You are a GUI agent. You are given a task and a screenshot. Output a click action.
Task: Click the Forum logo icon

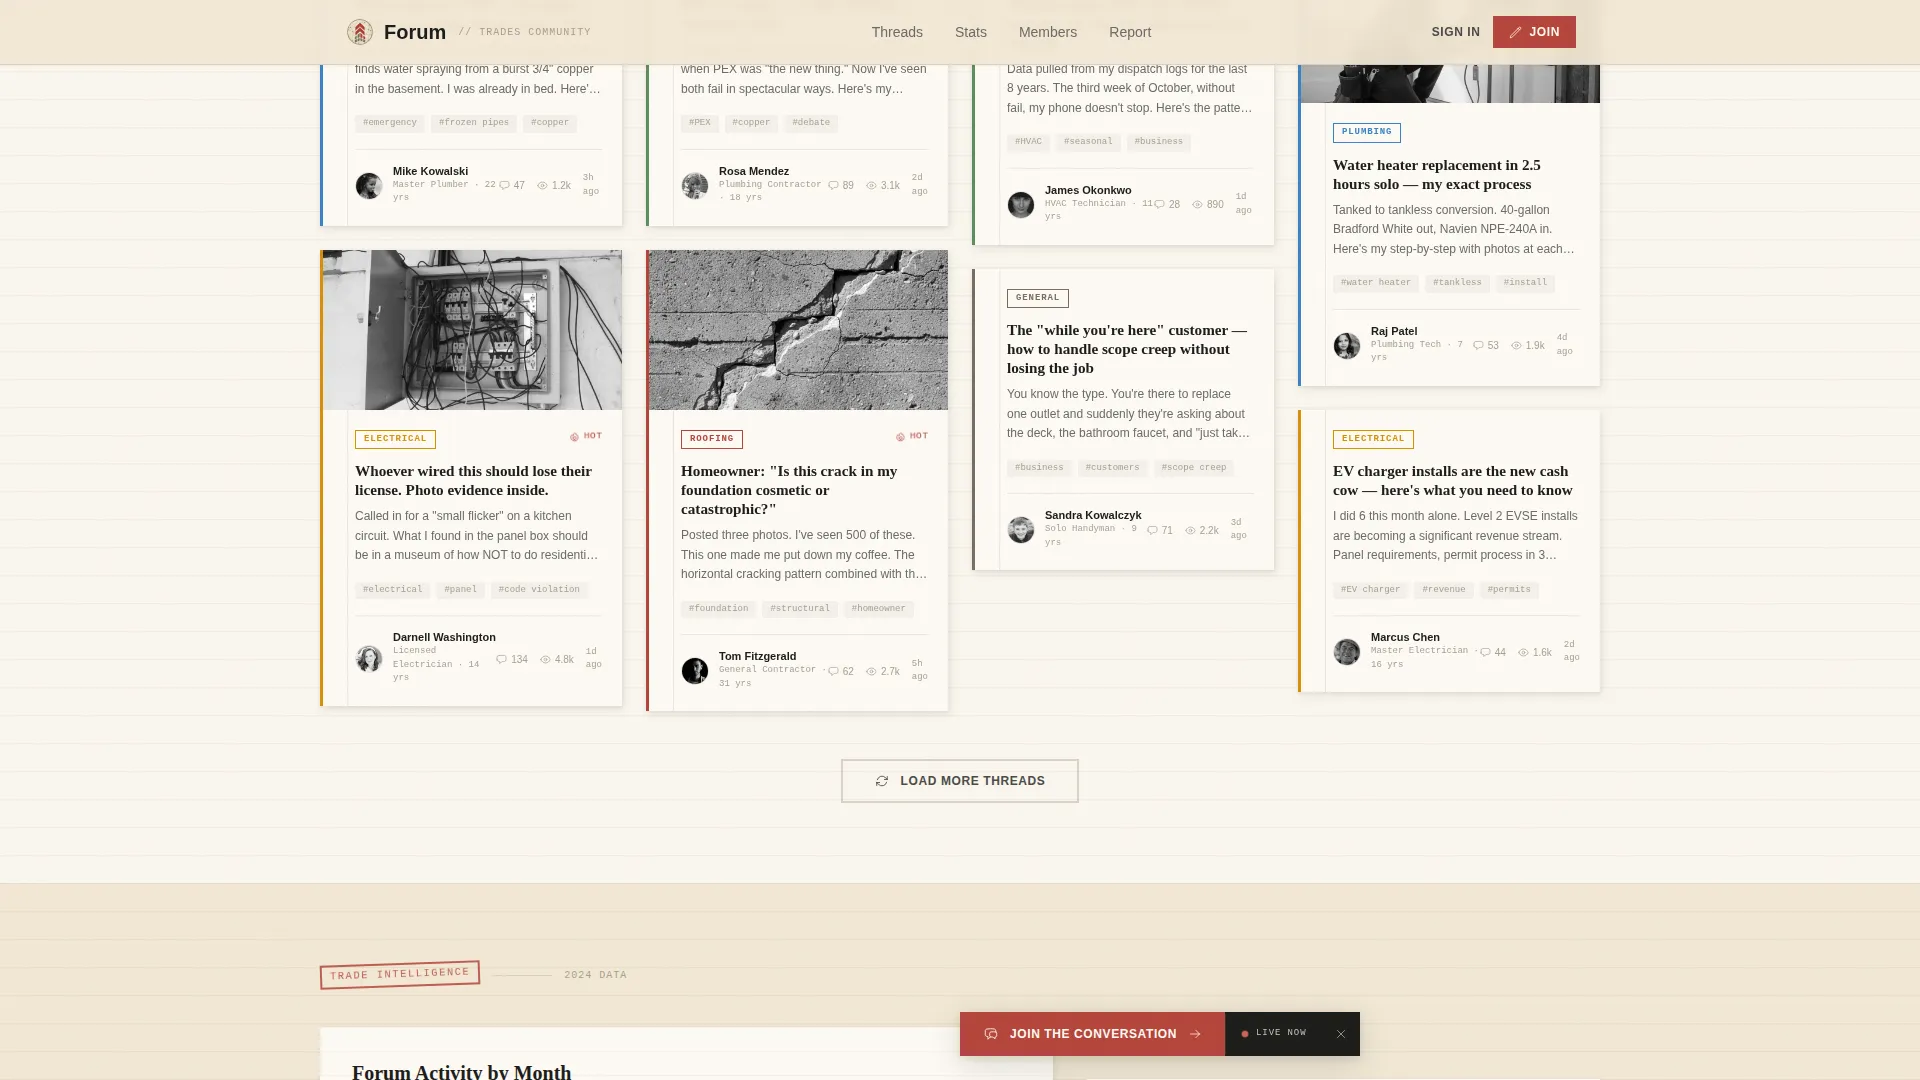tap(360, 32)
